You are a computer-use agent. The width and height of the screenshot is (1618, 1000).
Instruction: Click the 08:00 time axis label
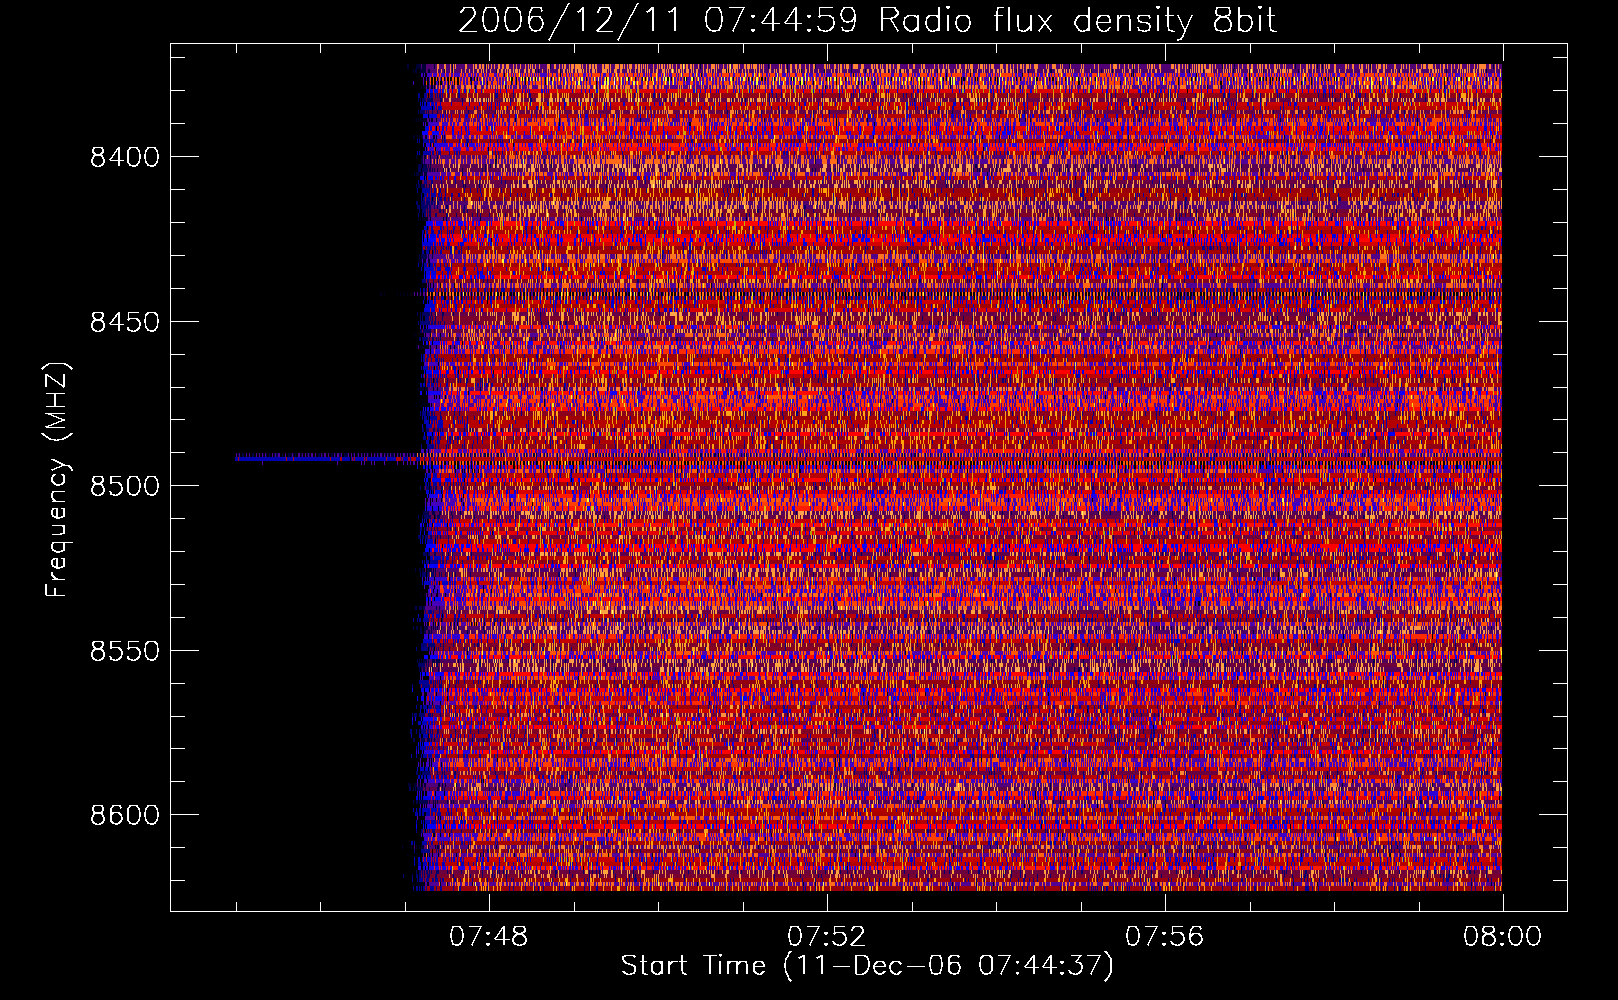[1502, 937]
